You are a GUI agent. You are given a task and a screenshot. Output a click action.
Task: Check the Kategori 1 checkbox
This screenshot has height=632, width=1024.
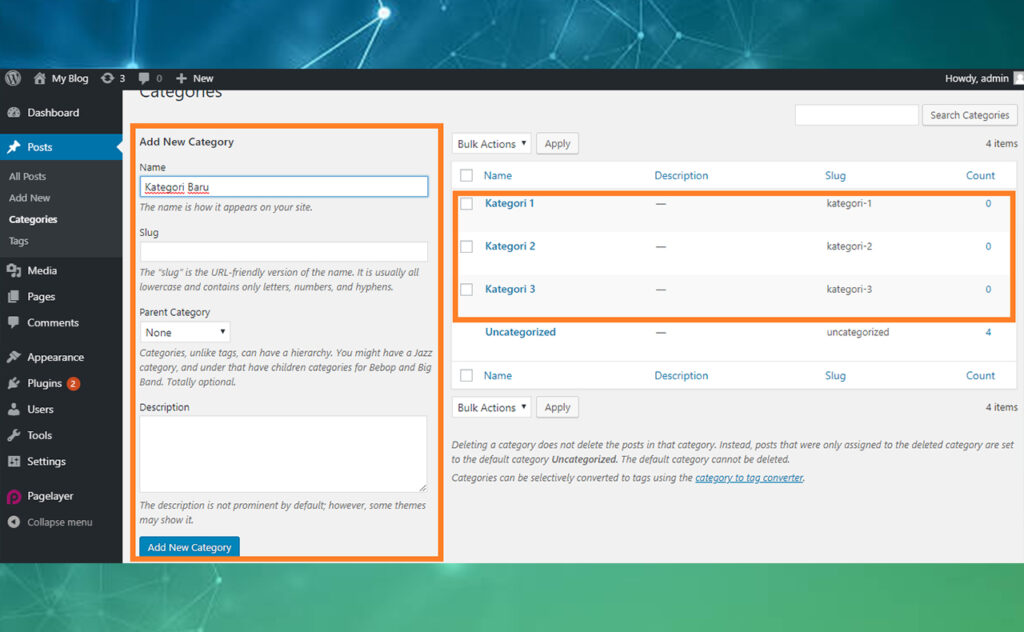pos(466,204)
